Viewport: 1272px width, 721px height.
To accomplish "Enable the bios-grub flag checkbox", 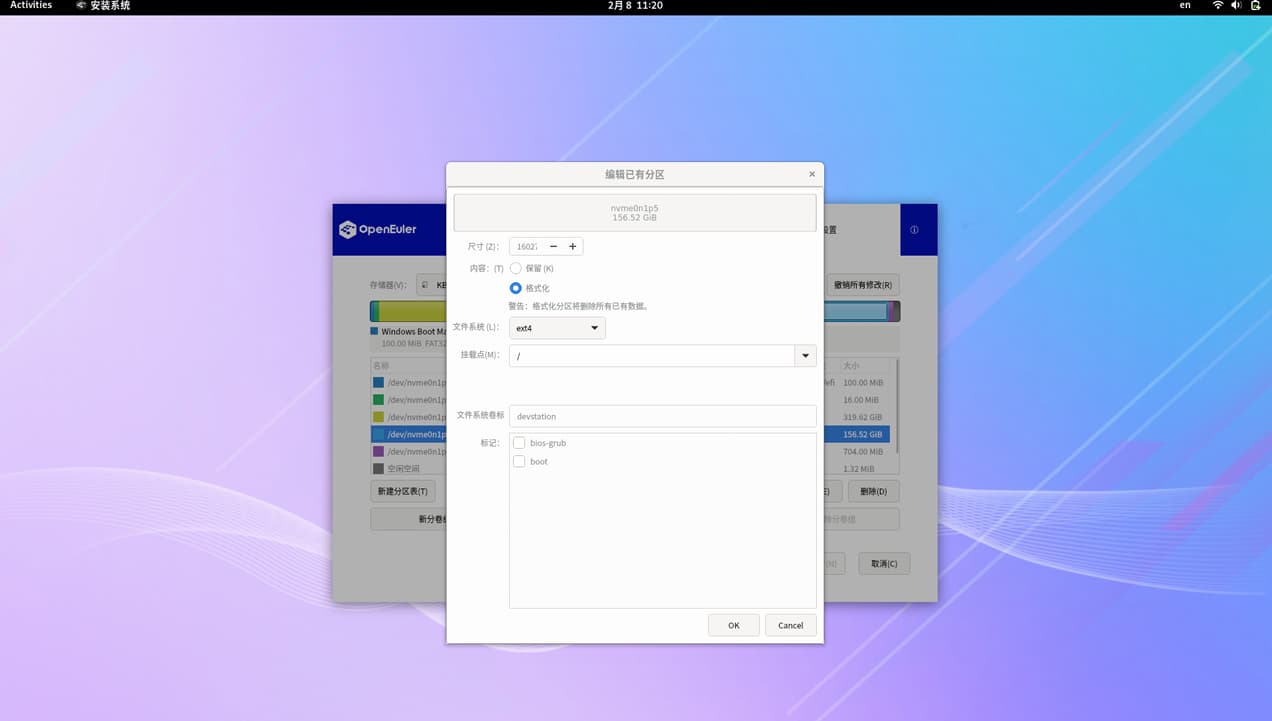I will [x=519, y=443].
